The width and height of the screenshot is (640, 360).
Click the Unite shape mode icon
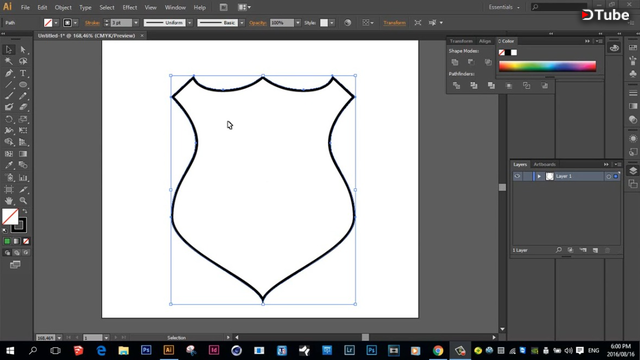pos(455,62)
